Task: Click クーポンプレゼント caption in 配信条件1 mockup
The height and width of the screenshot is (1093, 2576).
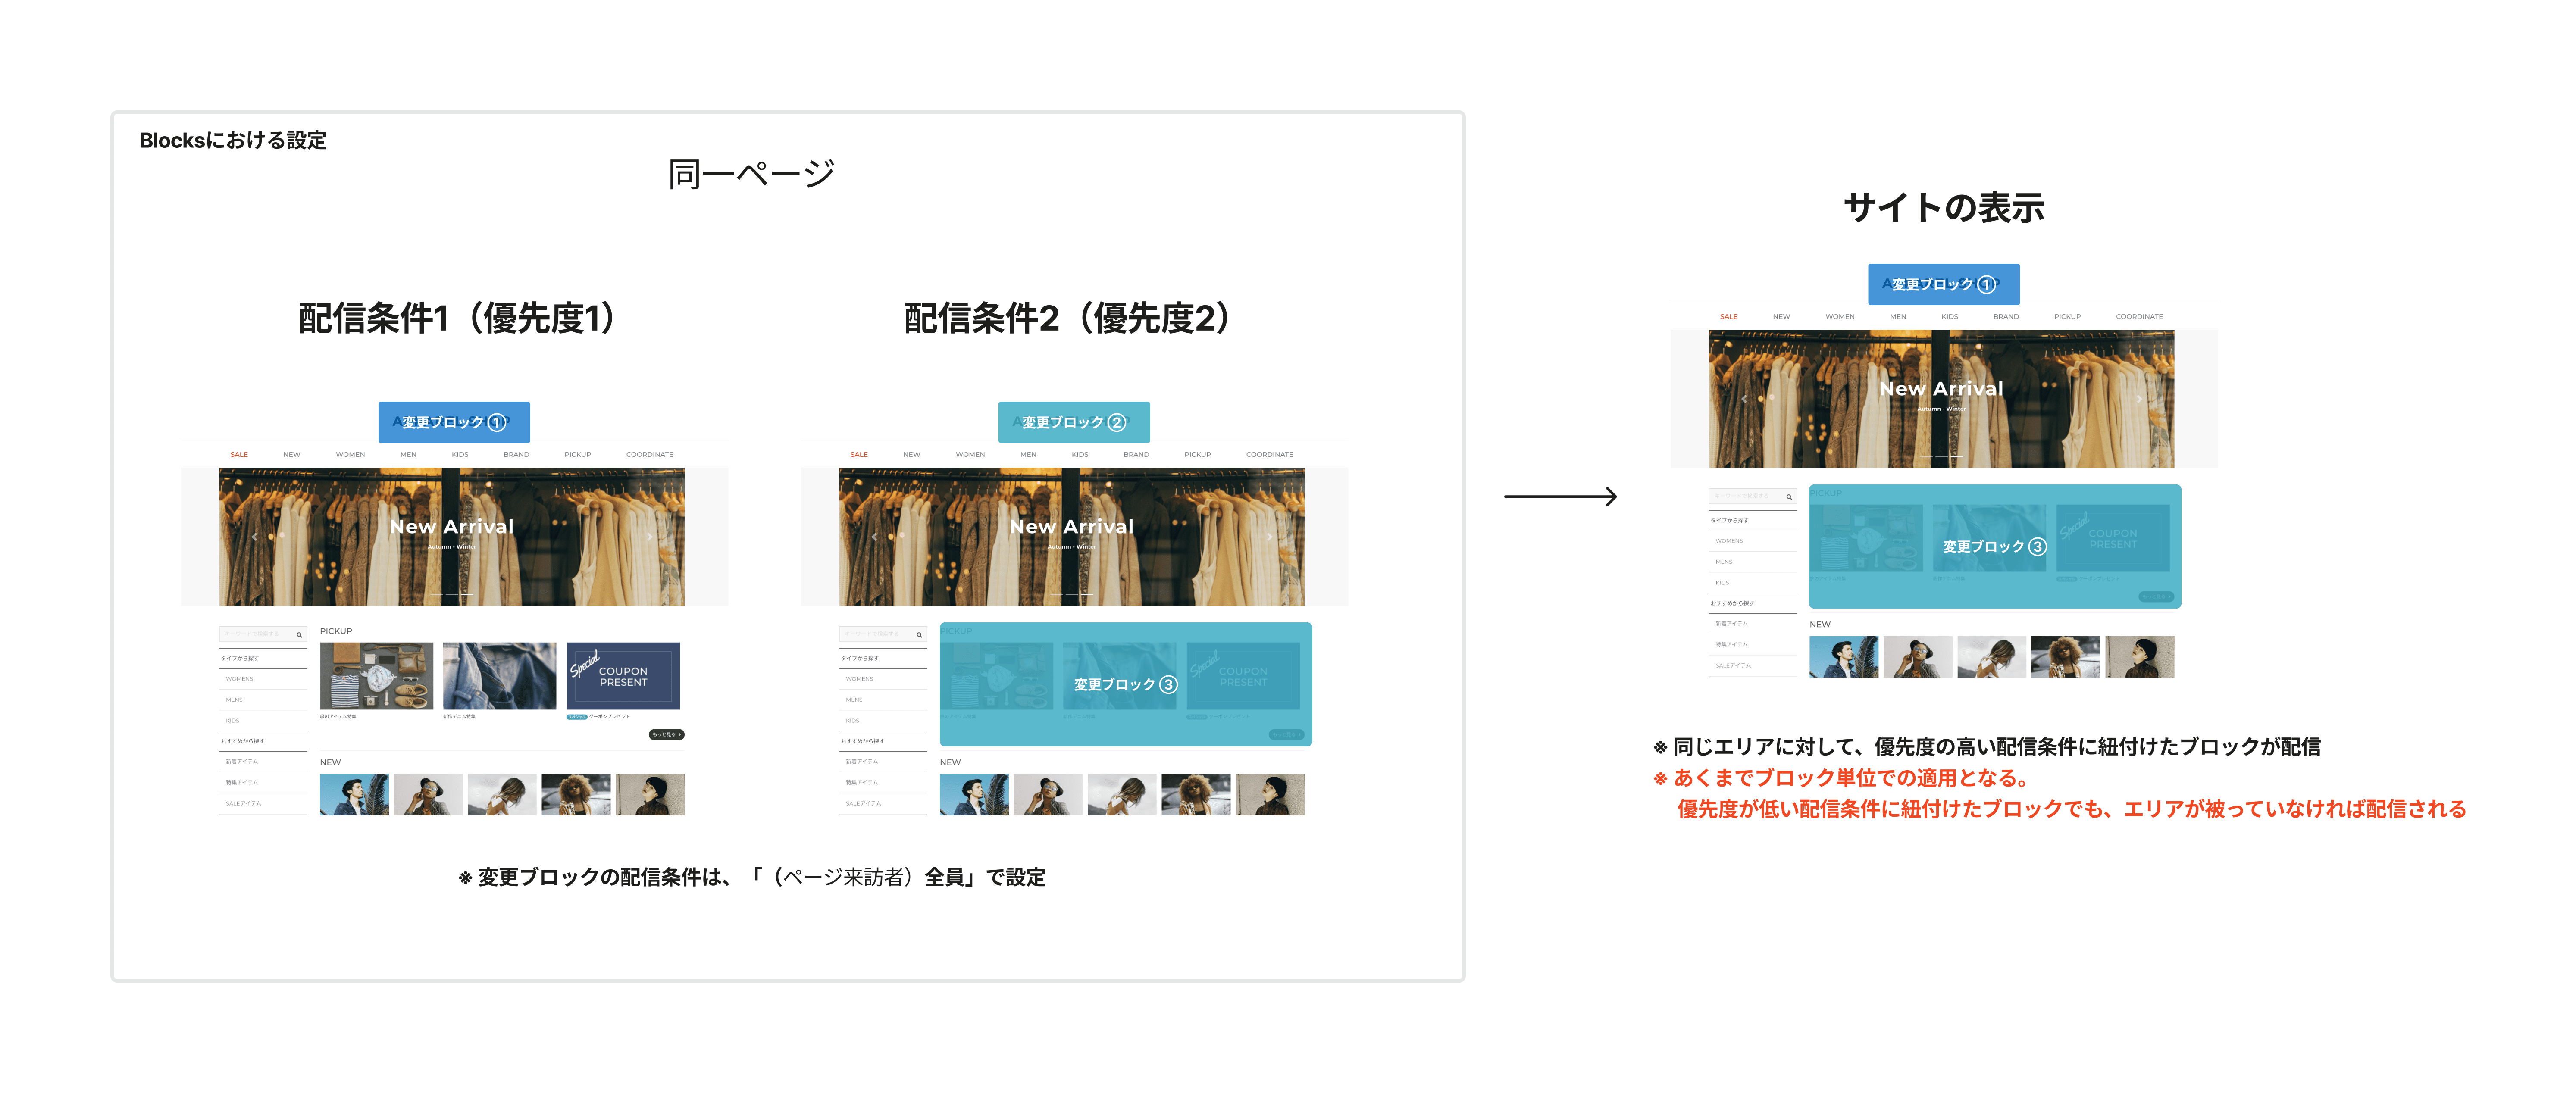Action: pos(610,717)
